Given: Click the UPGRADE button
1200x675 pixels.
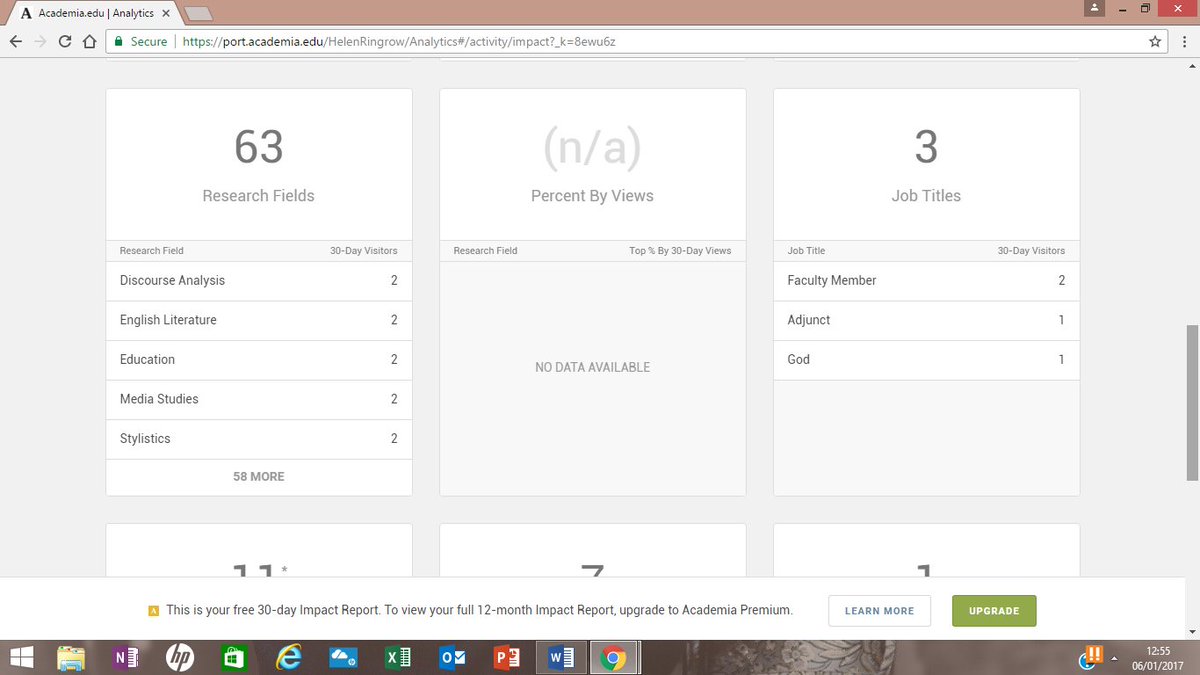Looking at the screenshot, I should pyautogui.click(x=994, y=611).
